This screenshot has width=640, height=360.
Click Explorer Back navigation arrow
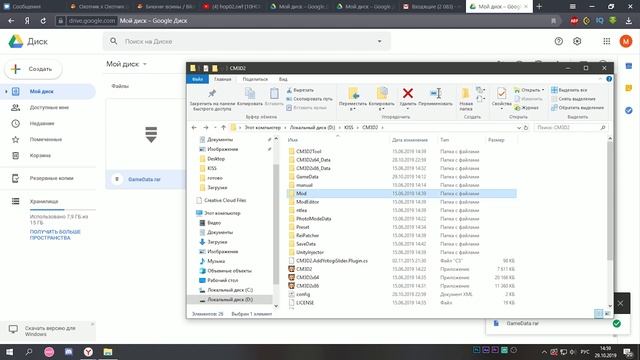coord(194,128)
